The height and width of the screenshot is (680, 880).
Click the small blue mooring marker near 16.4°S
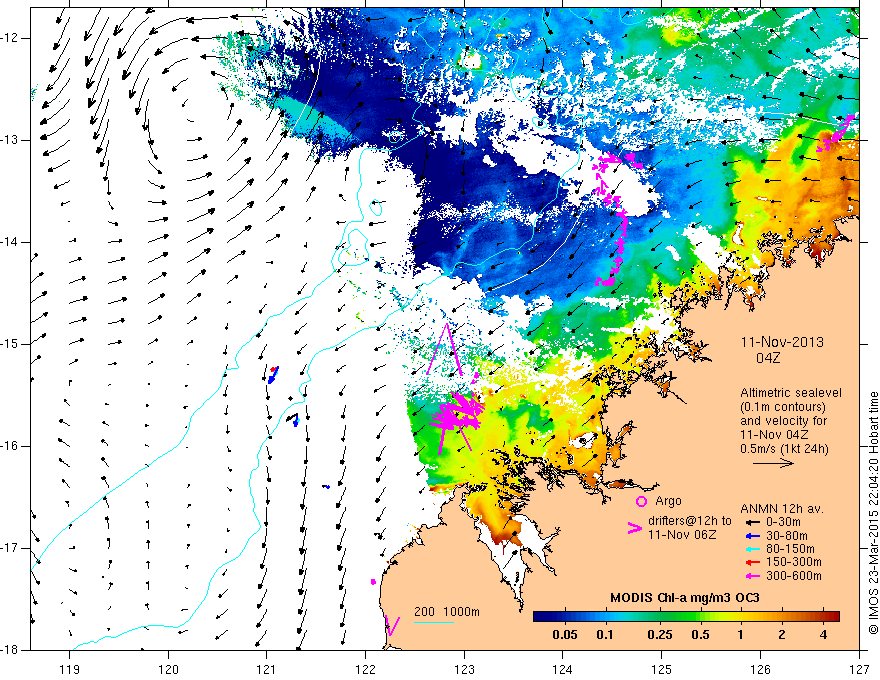click(x=326, y=486)
